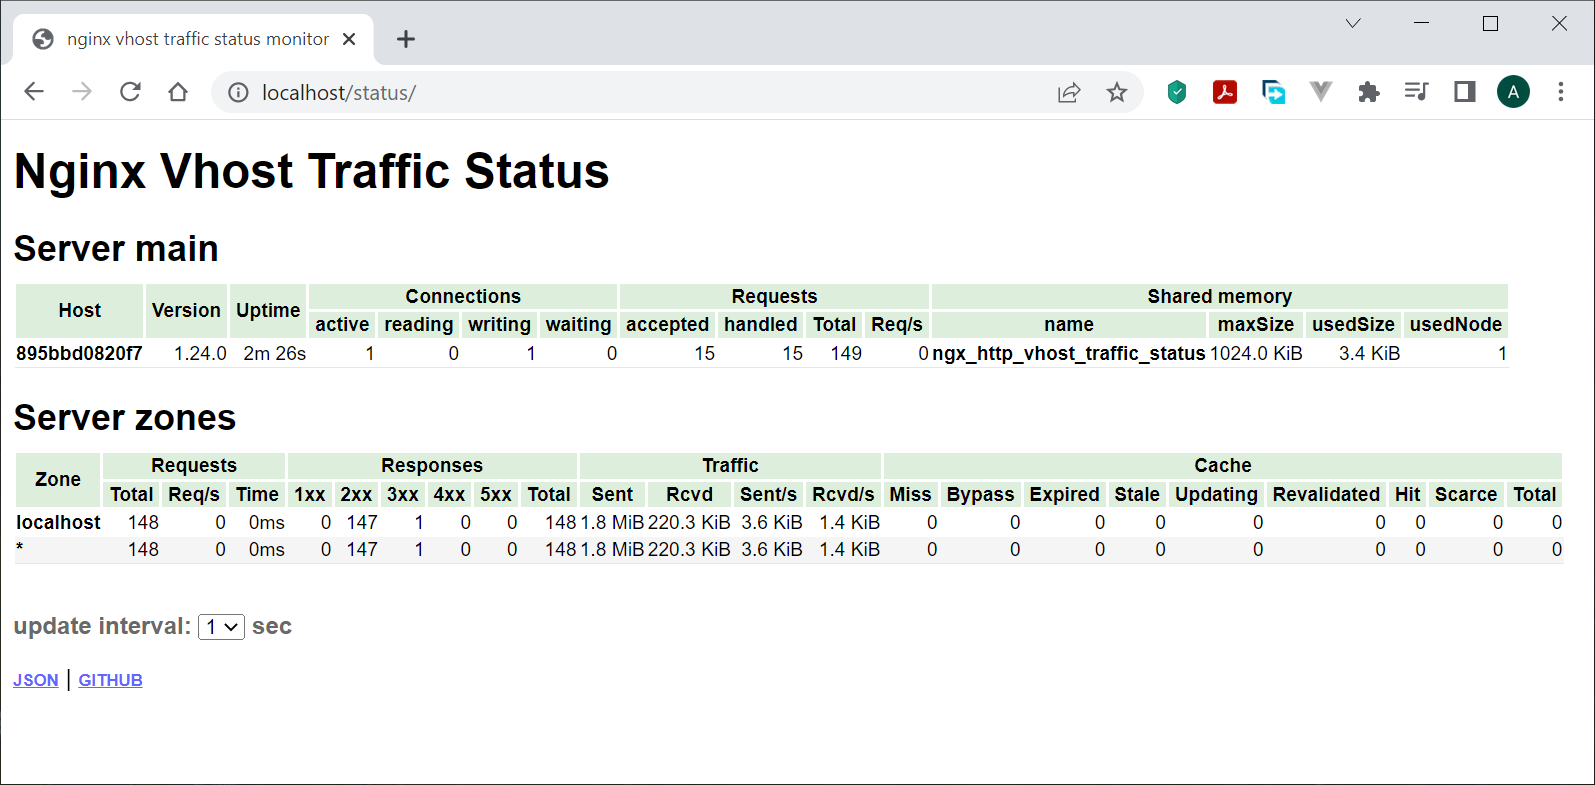Screen dimensions: 1595x785
Task: Click the Shared memory group header
Action: click(1219, 296)
